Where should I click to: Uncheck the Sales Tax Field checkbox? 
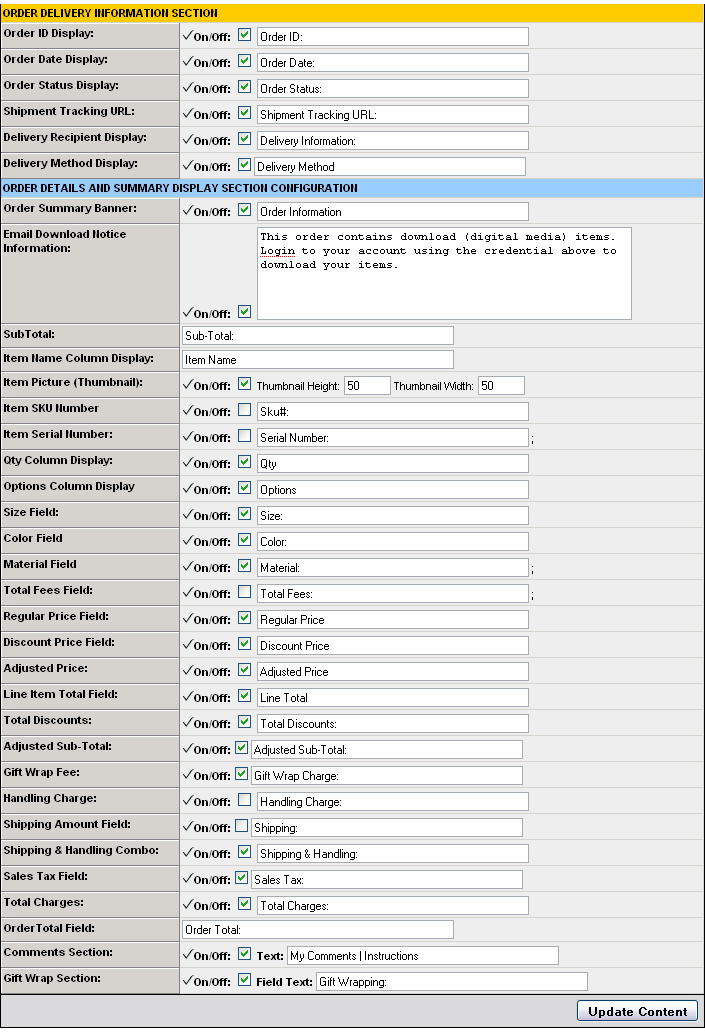click(x=242, y=878)
